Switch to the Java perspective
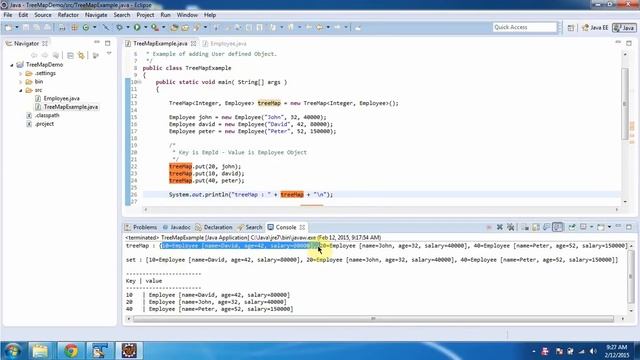 [x=624, y=27]
